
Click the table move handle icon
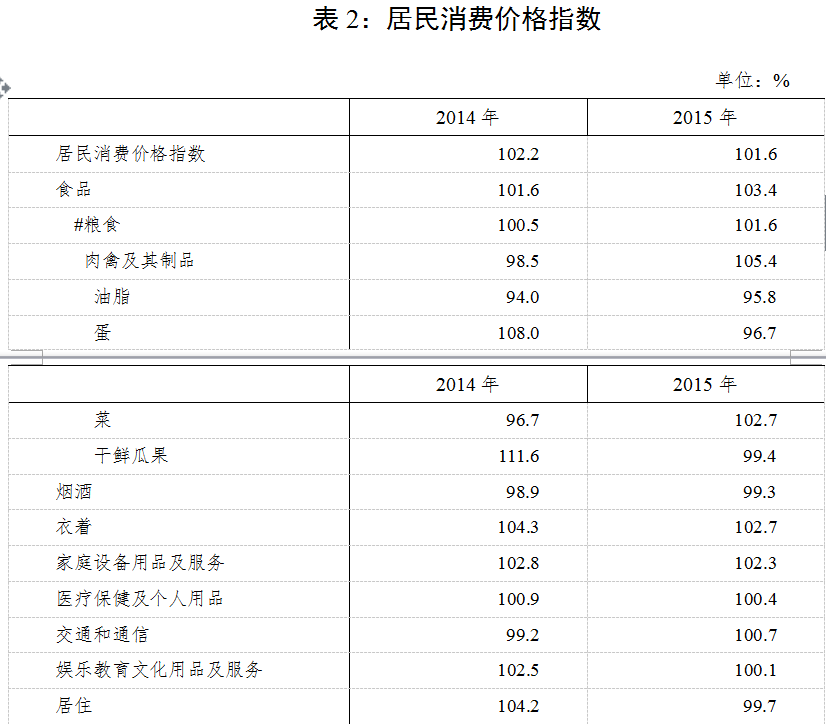[4, 87]
